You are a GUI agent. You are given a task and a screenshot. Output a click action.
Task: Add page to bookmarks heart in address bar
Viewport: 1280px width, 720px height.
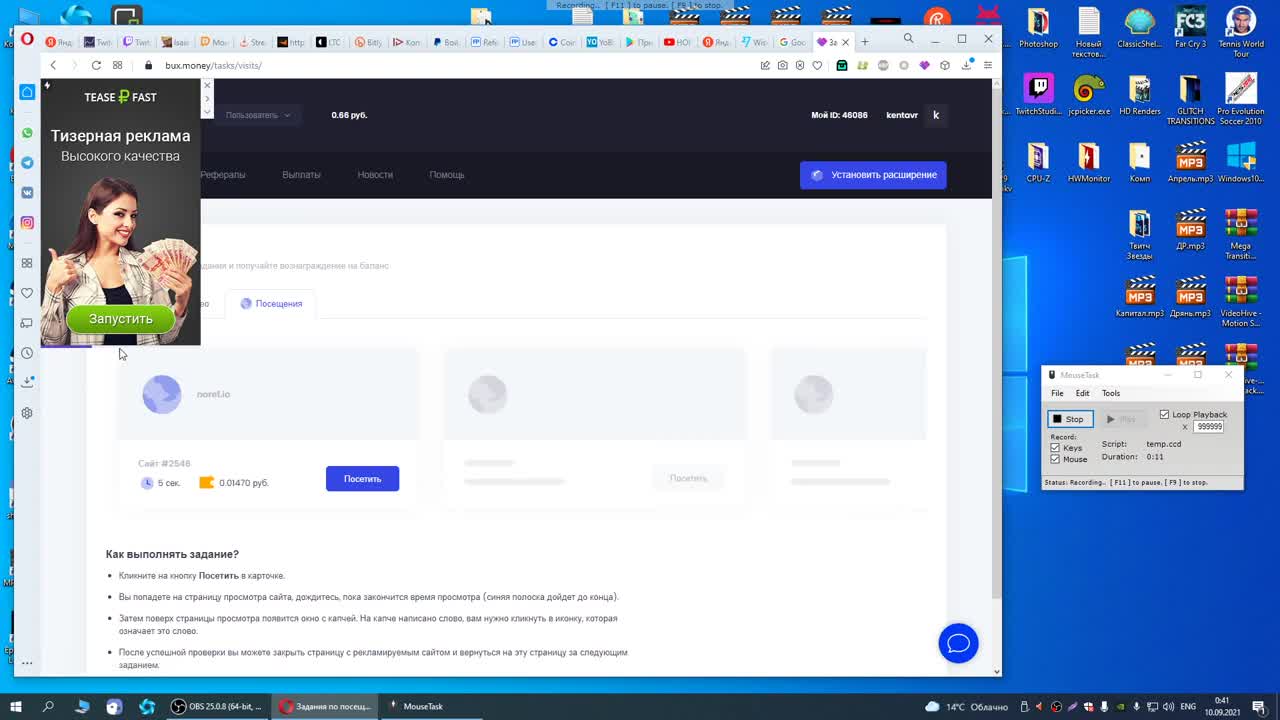click(817, 65)
